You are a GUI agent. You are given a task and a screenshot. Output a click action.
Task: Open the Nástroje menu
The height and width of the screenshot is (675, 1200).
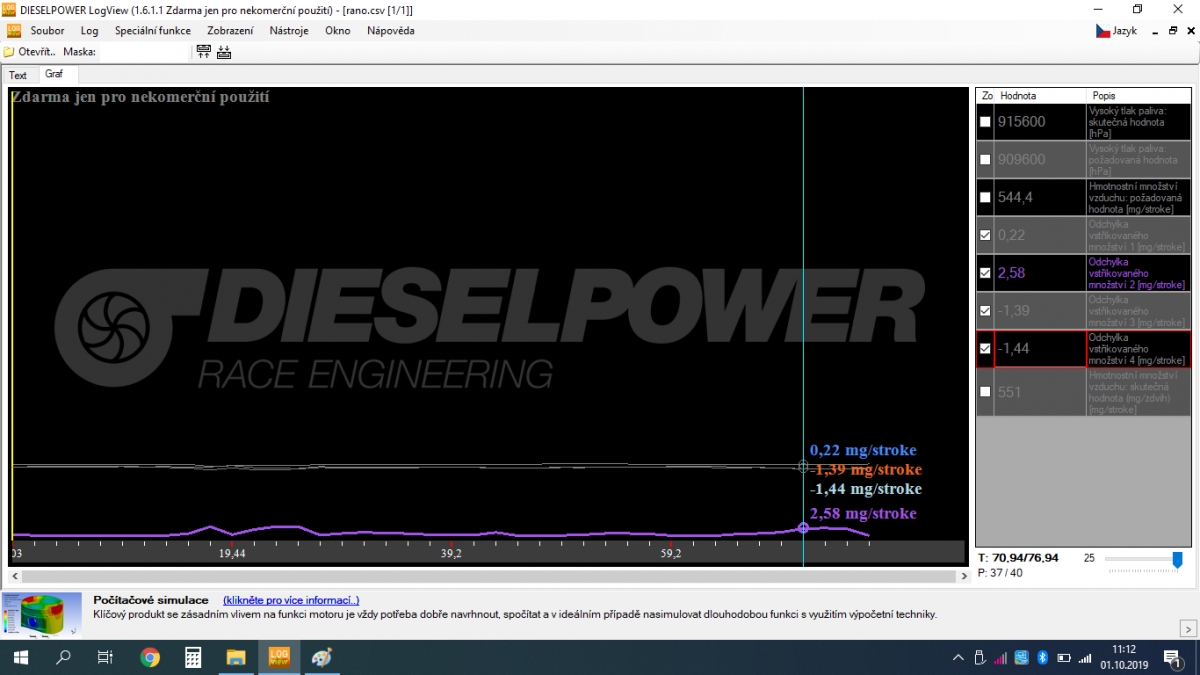coord(289,30)
